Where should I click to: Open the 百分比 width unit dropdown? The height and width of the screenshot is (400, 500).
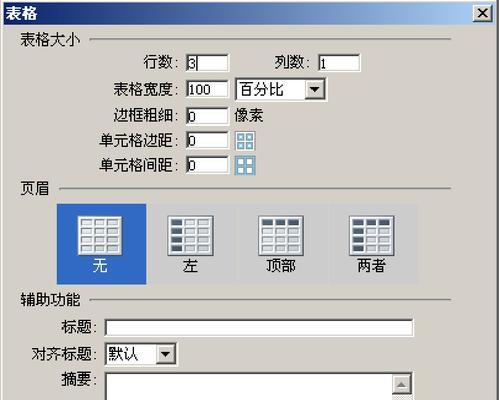click(x=281, y=89)
